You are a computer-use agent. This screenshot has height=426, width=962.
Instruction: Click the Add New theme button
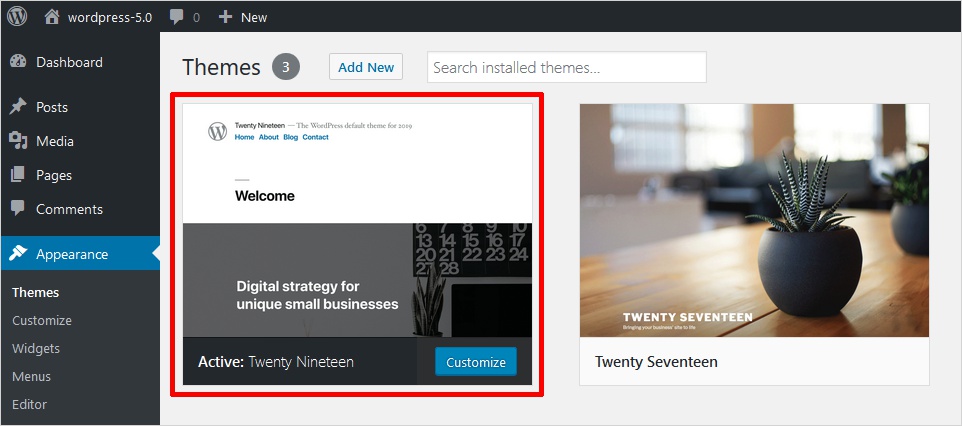point(366,67)
